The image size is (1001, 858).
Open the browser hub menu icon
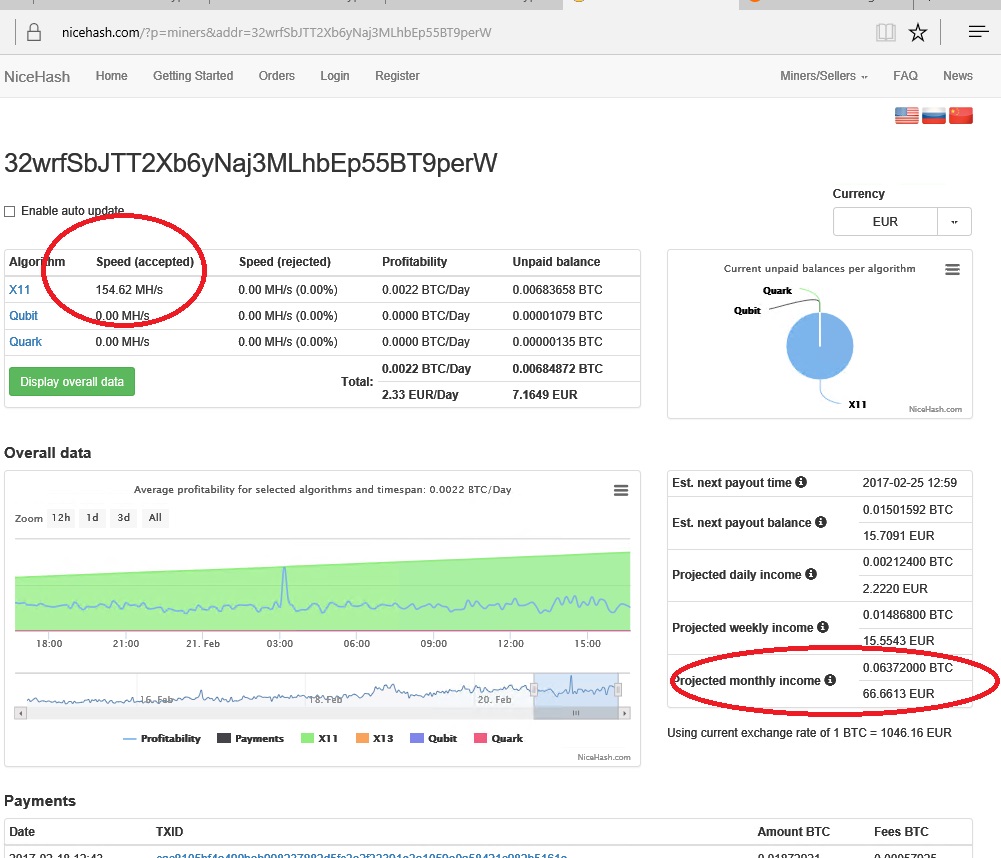pyautogui.click(x=978, y=31)
